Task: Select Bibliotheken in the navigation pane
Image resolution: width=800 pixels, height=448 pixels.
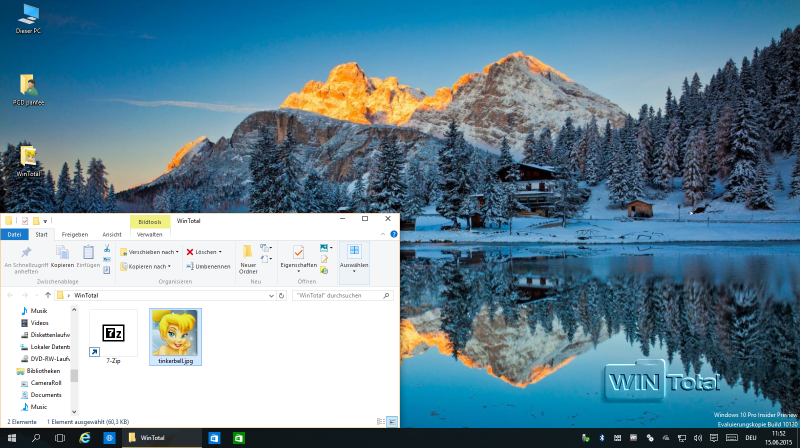Action: coord(39,371)
